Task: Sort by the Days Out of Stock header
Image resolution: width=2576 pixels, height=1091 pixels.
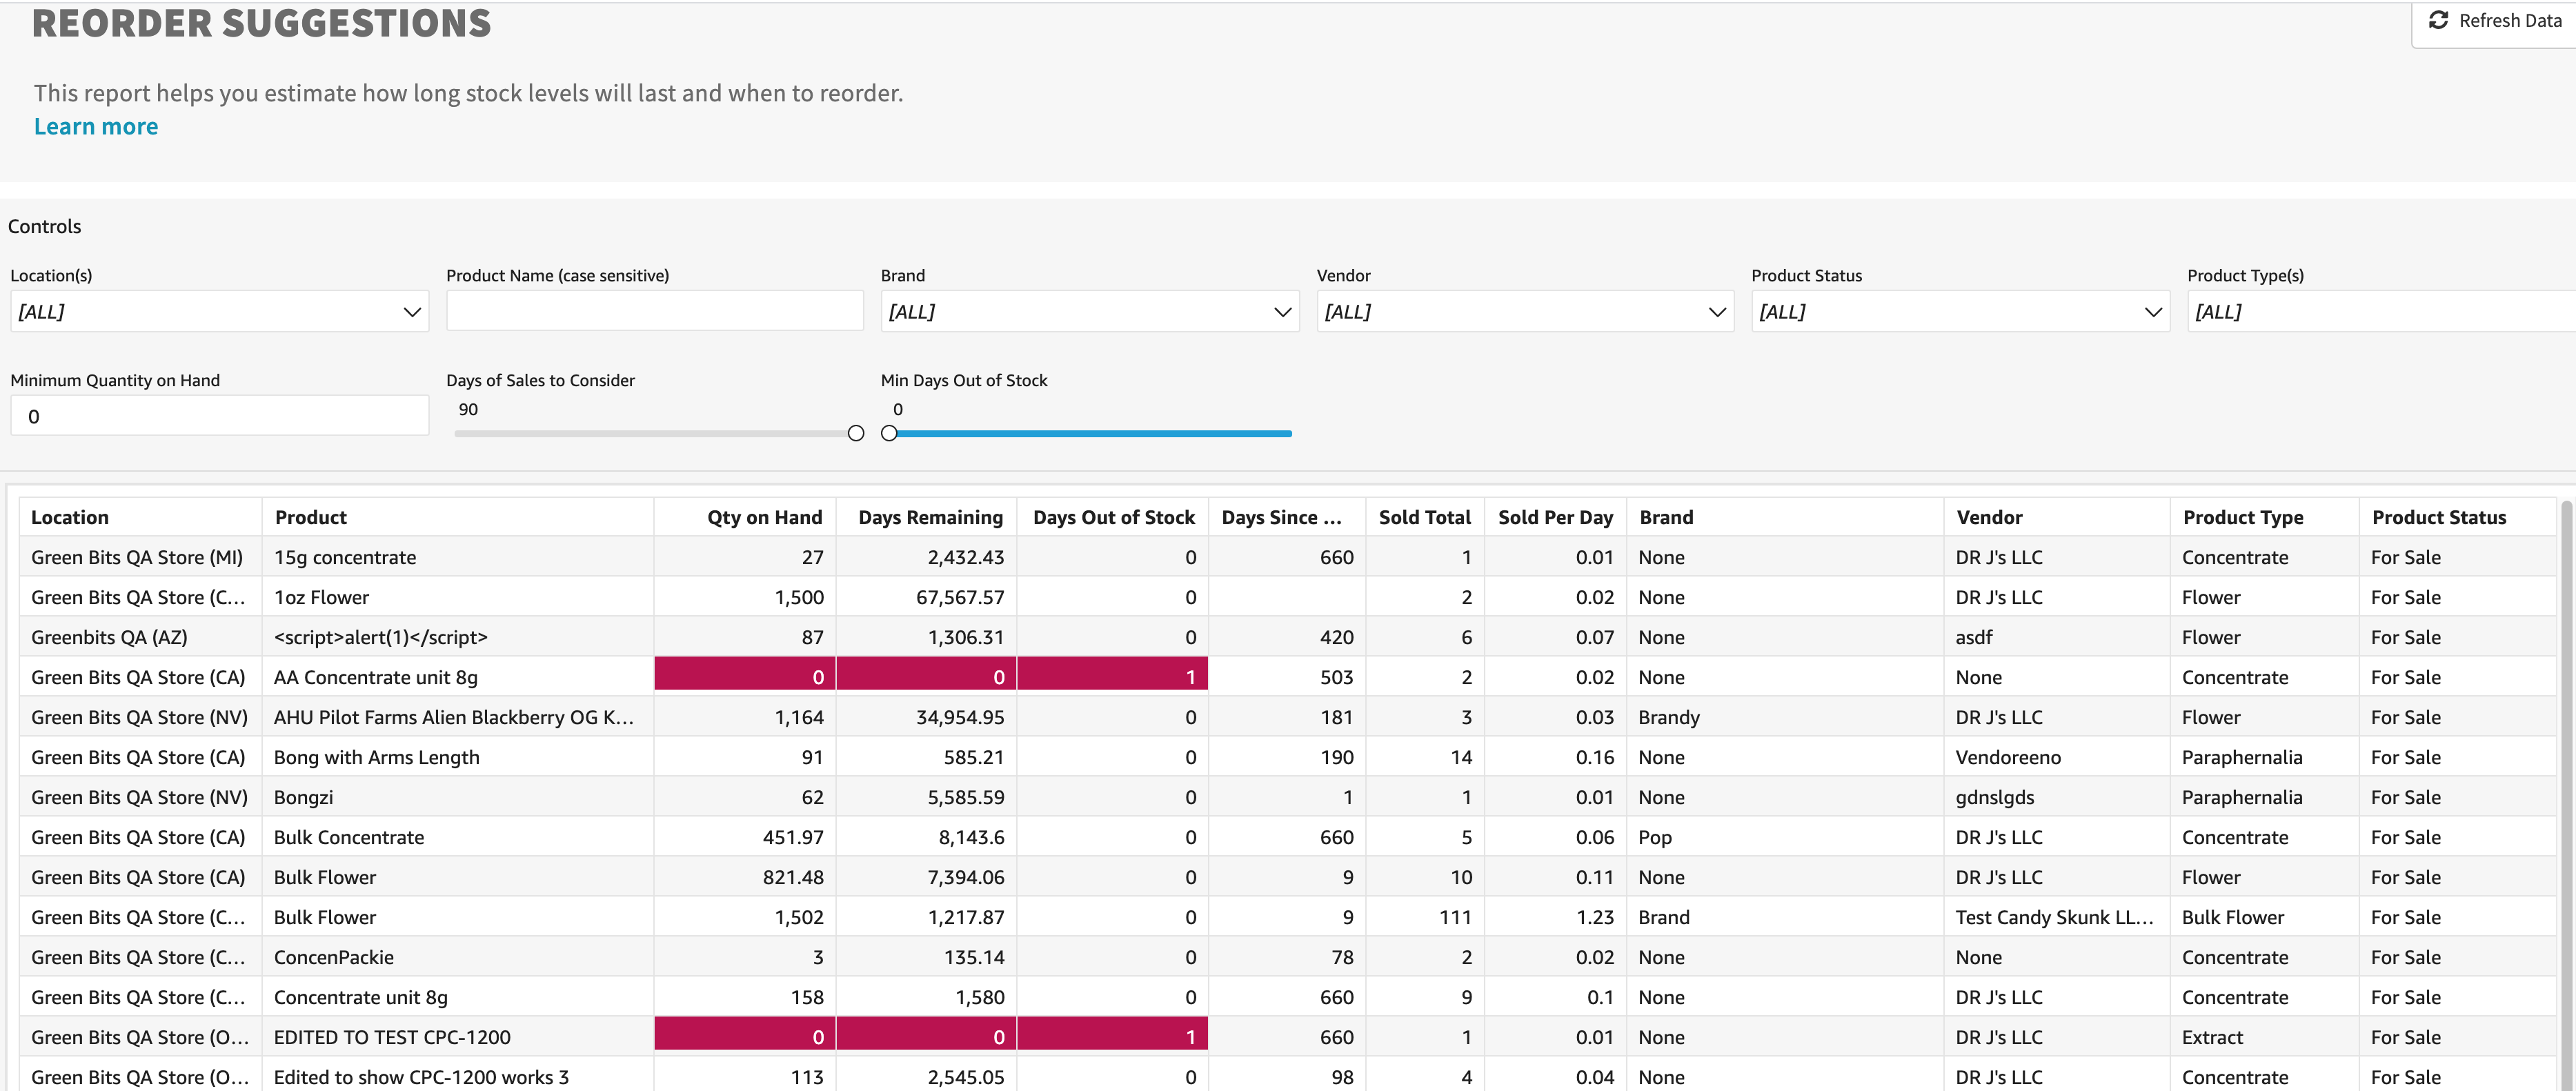Action: (1113, 517)
